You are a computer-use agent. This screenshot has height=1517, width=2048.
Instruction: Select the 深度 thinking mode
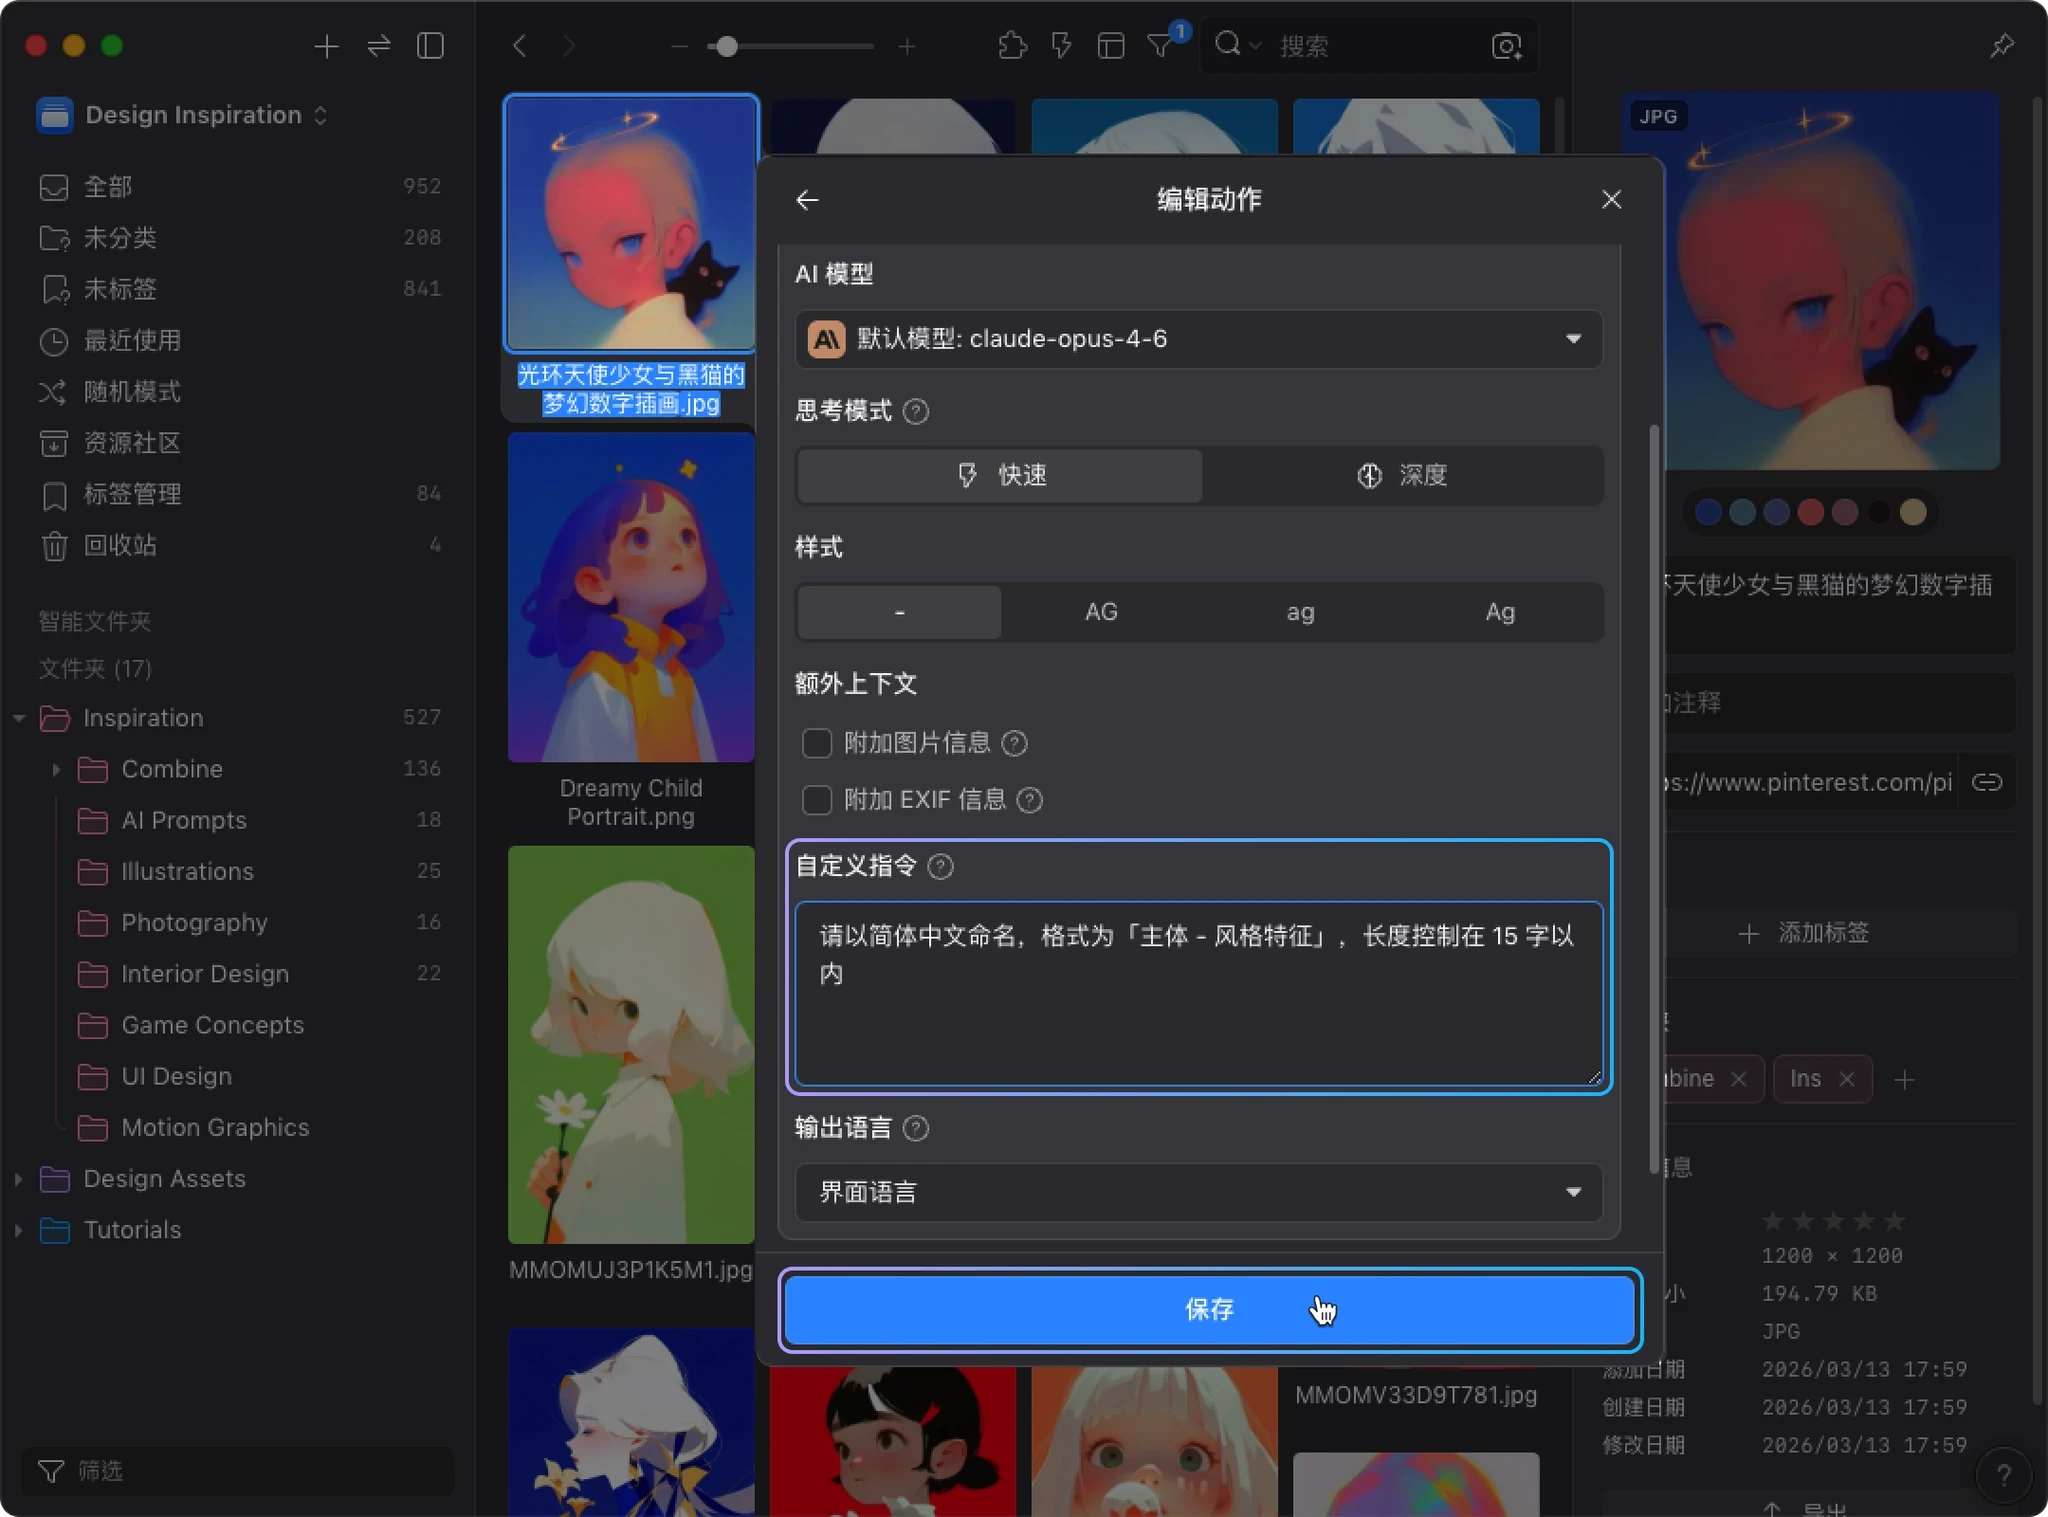(1402, 475)
